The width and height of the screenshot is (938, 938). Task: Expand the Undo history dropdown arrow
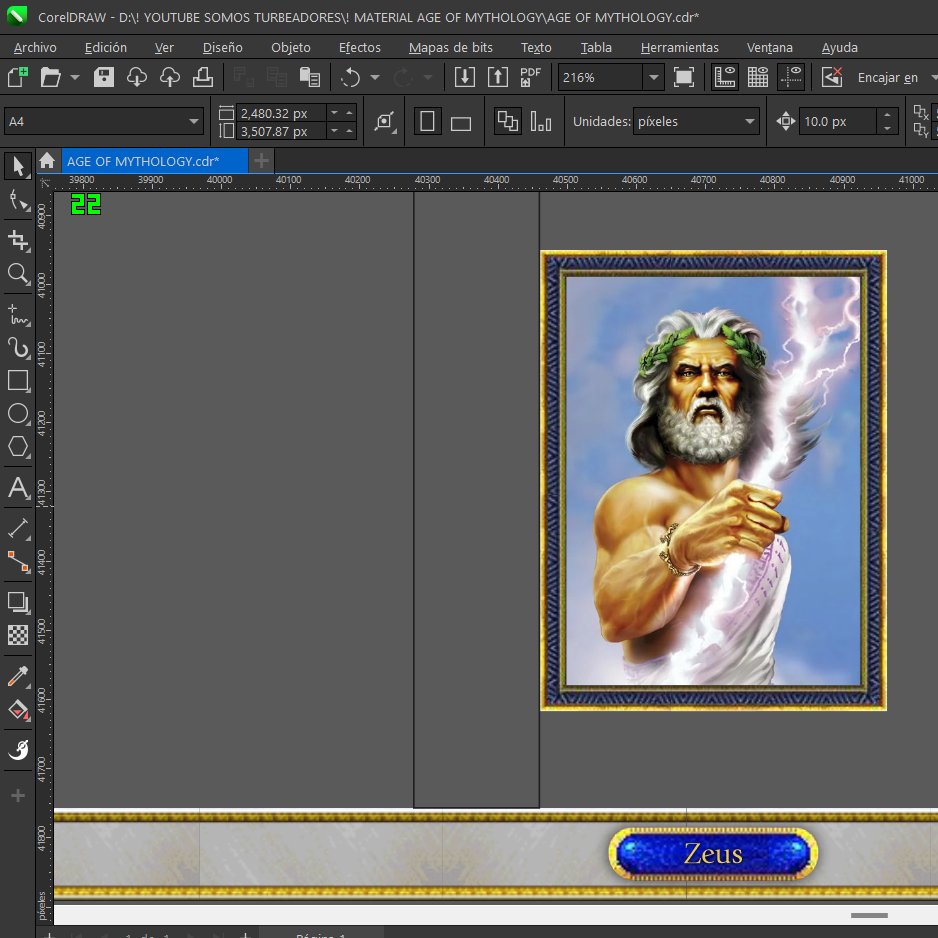pyautogui.click(x=375, y=77)
